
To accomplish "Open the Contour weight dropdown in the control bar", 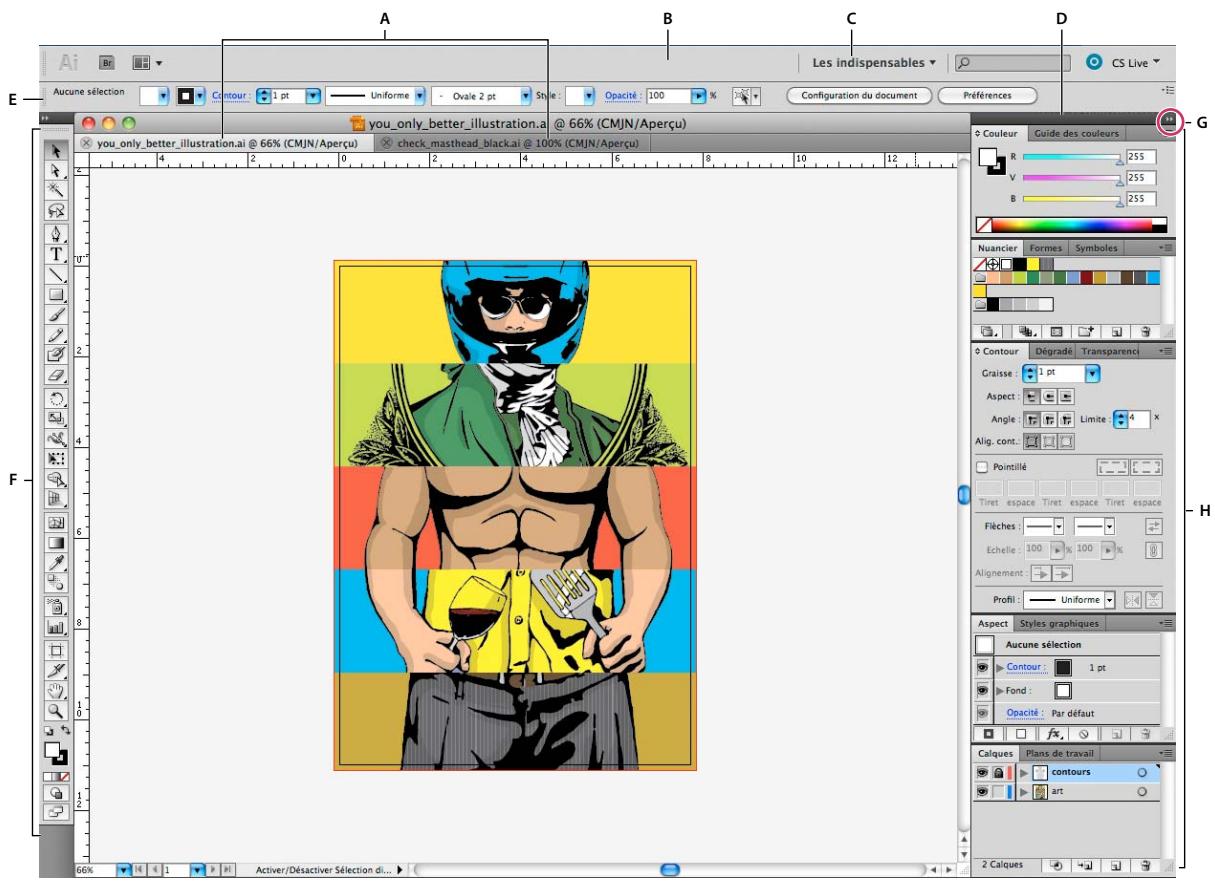I will pos(312,97).
